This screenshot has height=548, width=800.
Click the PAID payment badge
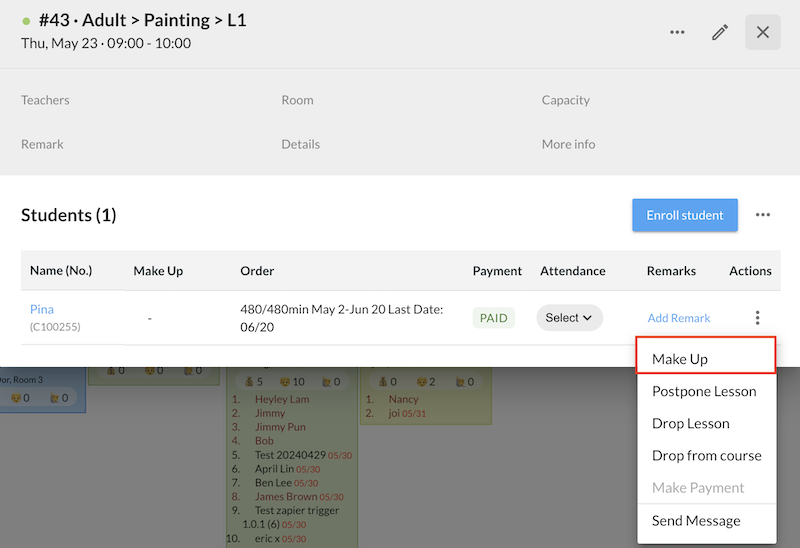click(x=494, y=318)
